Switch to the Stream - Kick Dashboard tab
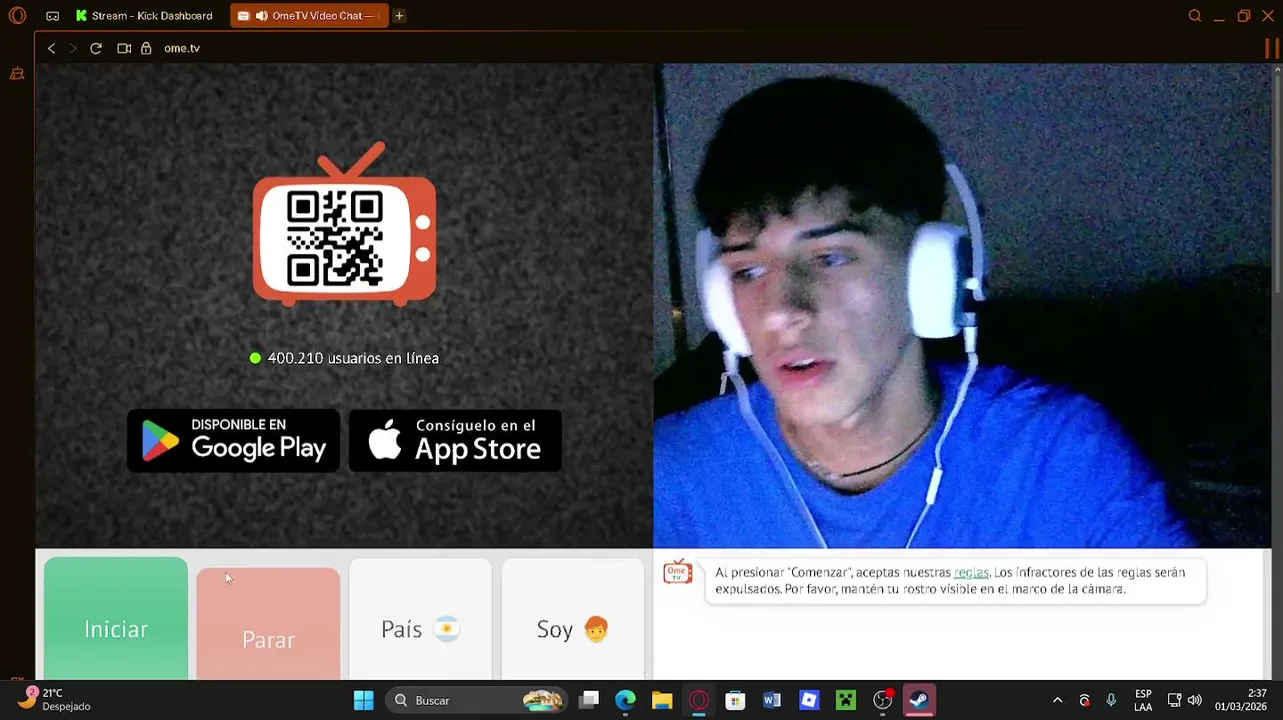1283x720 pixels. 145,16
